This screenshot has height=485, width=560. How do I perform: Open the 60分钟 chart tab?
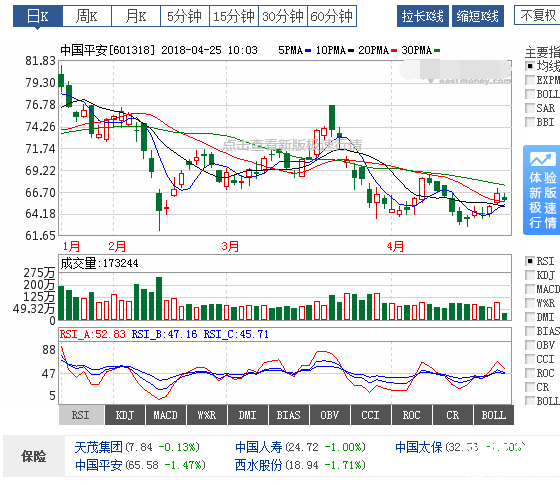332,16
